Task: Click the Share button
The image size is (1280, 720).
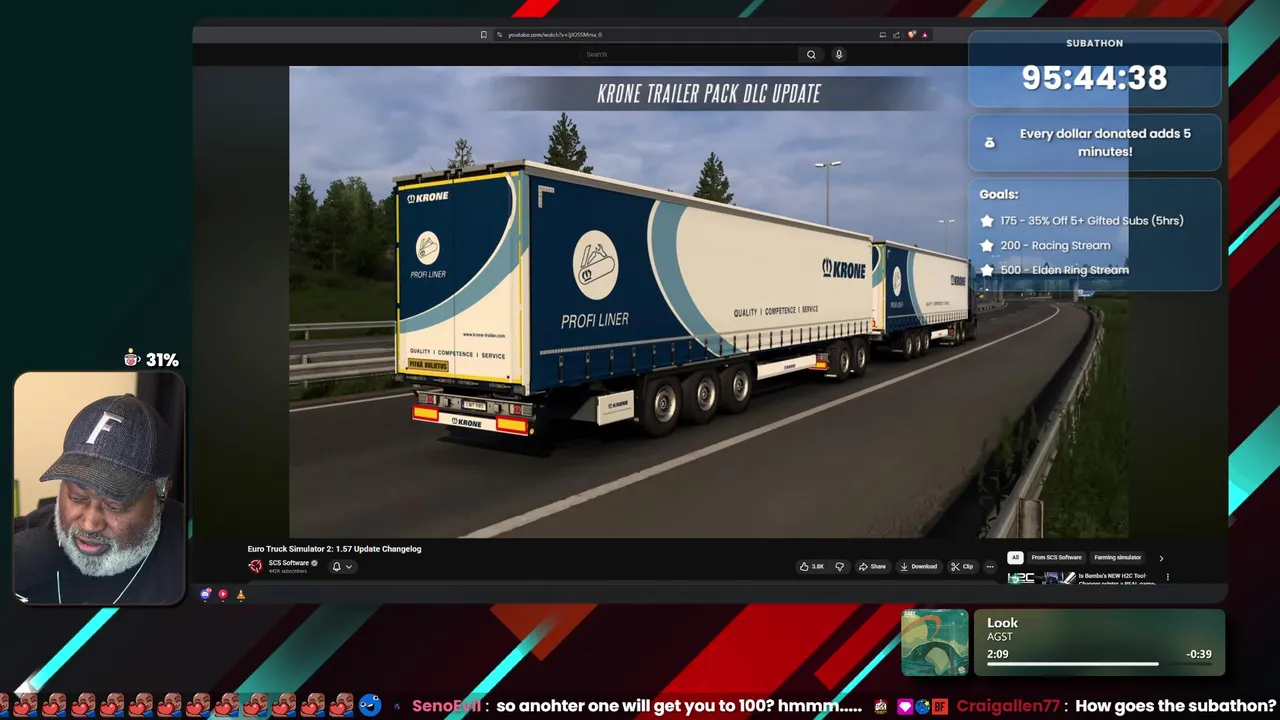Action: 871,567
